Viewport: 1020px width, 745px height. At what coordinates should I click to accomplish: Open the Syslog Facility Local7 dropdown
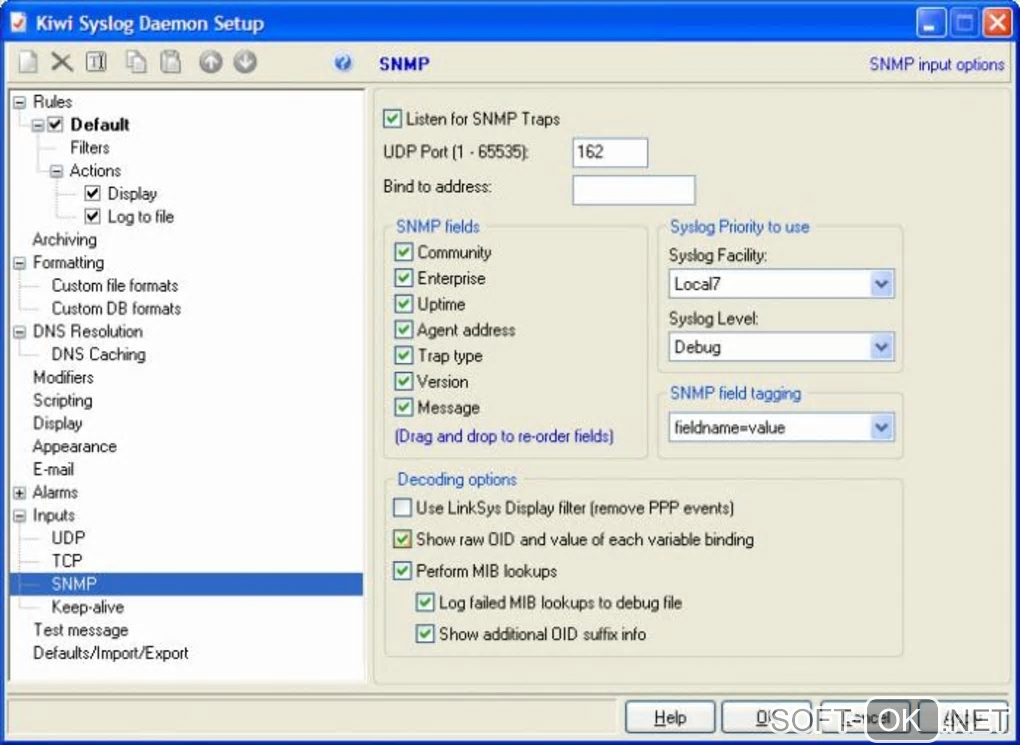coord(881,284)
